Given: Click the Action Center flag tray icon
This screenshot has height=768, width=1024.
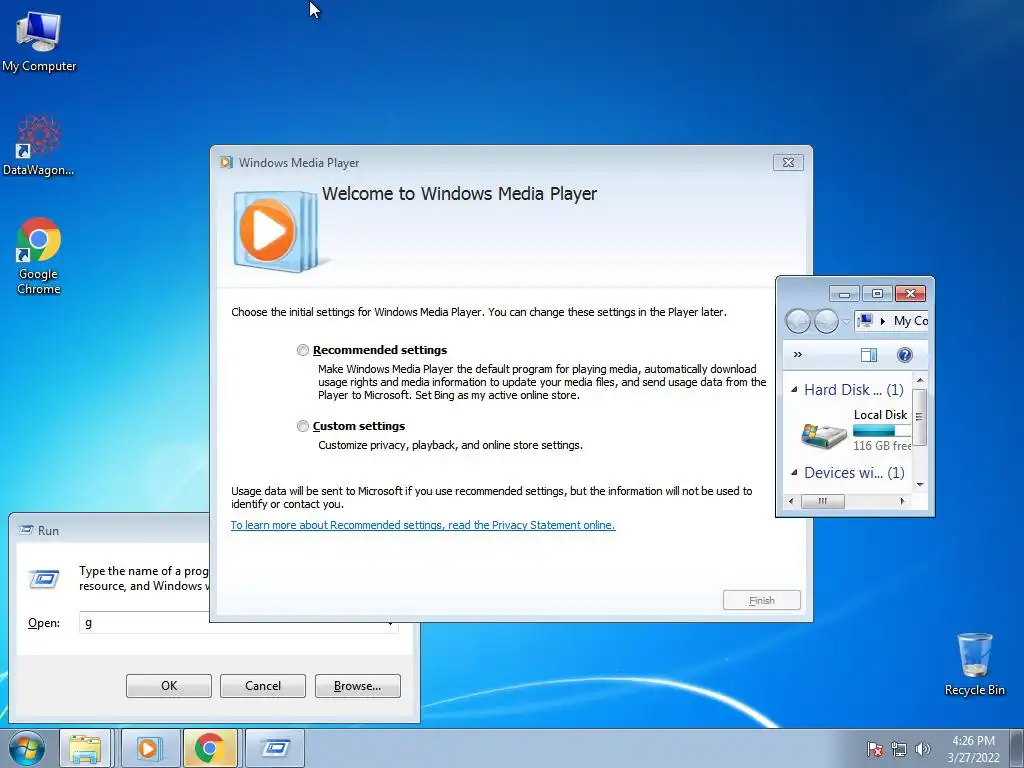Looking at the screenshot, I should pyautogui.click(x=875, y=749).
